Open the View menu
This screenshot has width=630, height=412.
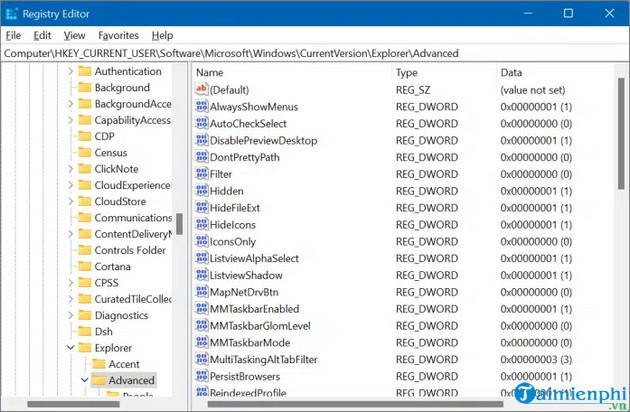pyautogui.click(x=74, y=35)
